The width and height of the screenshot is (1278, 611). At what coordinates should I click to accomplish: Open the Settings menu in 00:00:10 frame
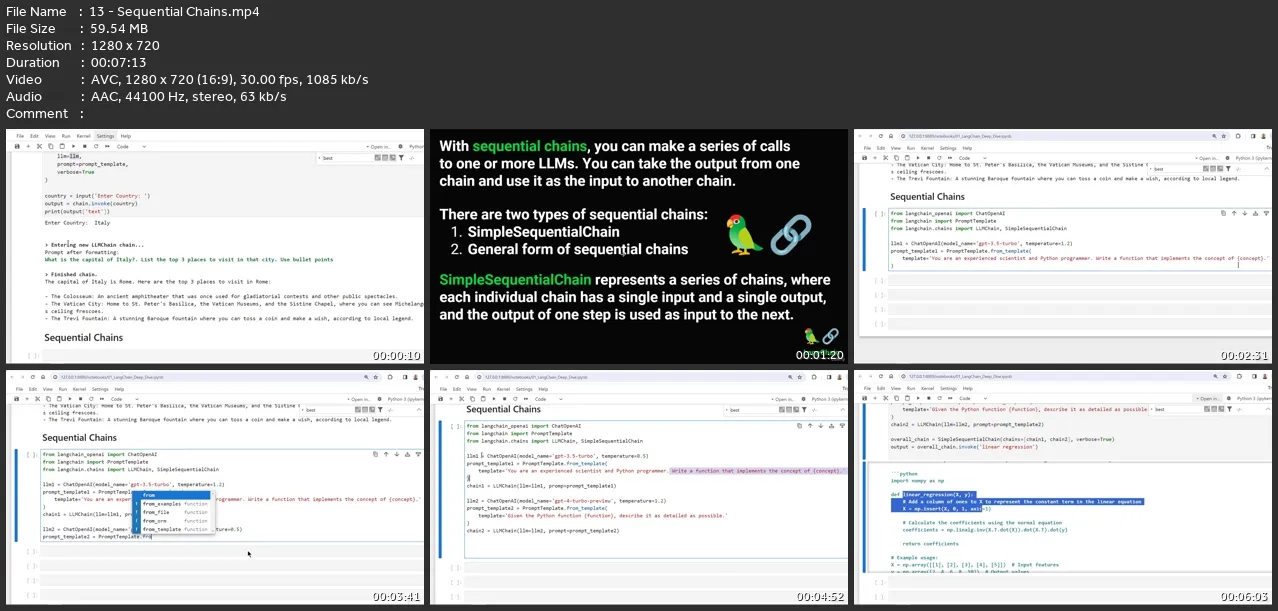point(105,136)
